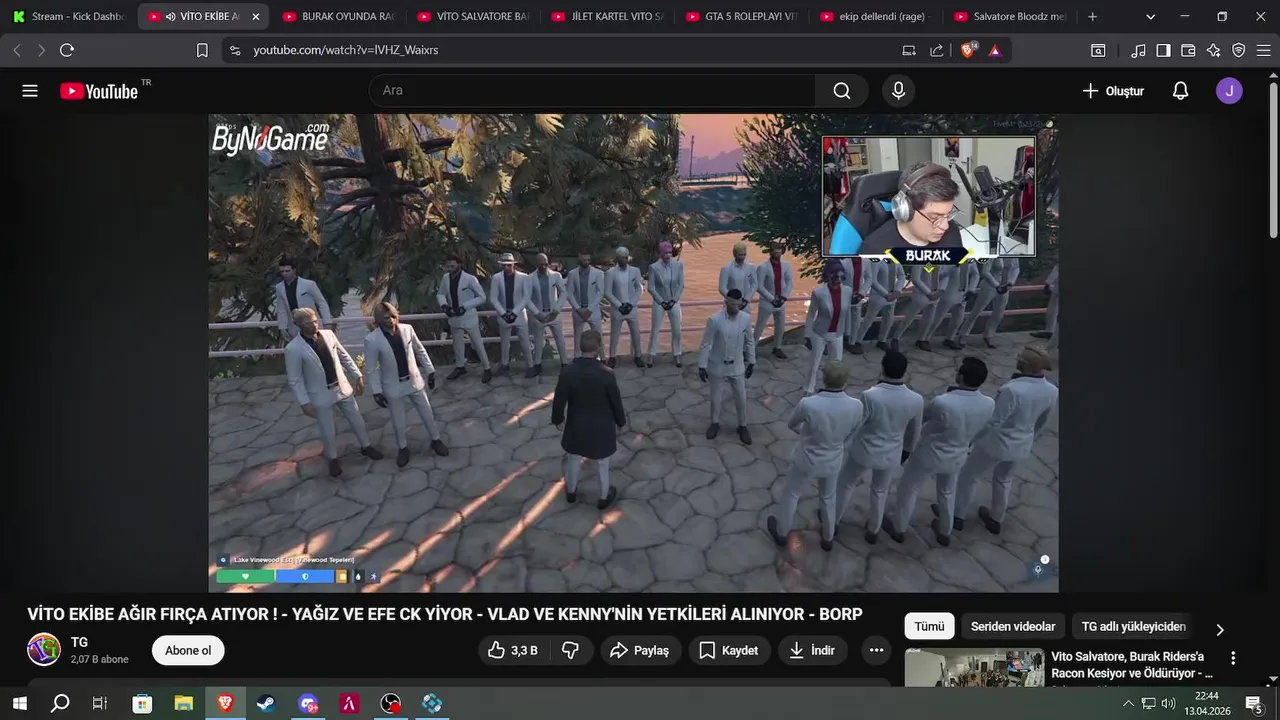Share this page from address bar
Viewport: 1280px width, 720px height.
(937, 50)
